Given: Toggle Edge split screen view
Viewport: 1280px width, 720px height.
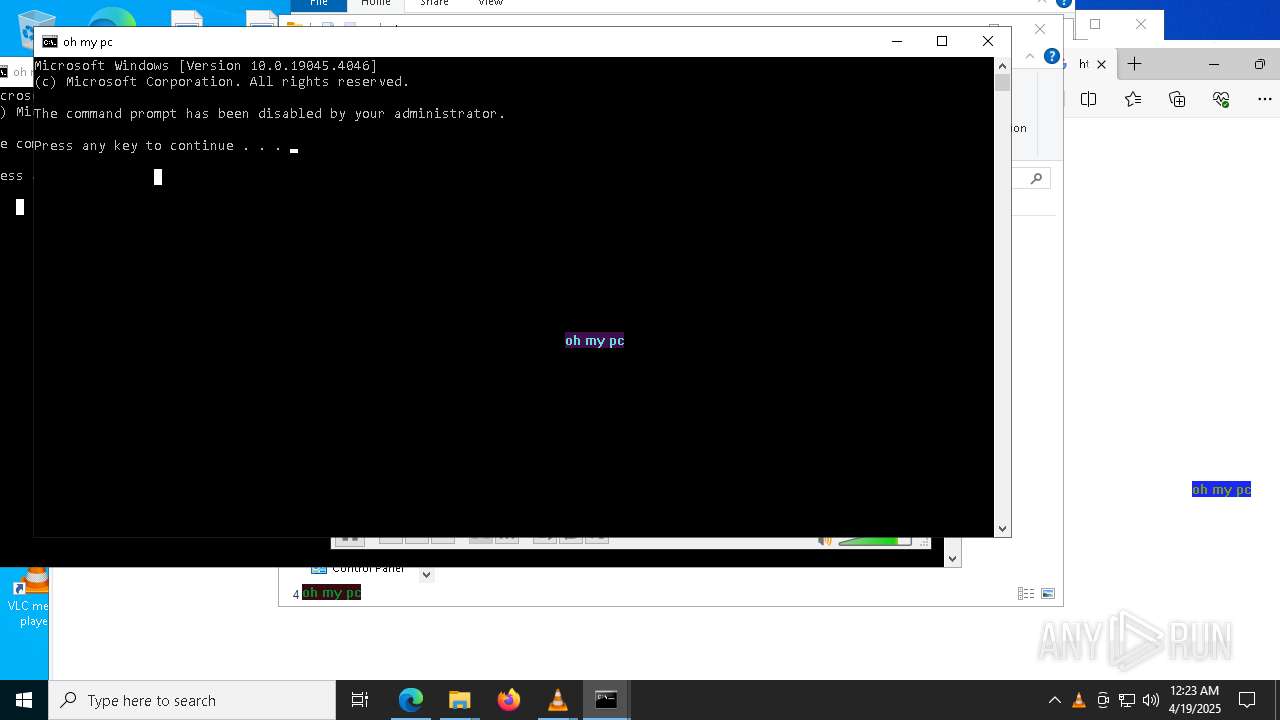Looking at the screenshot, I should click(1089, 99).
